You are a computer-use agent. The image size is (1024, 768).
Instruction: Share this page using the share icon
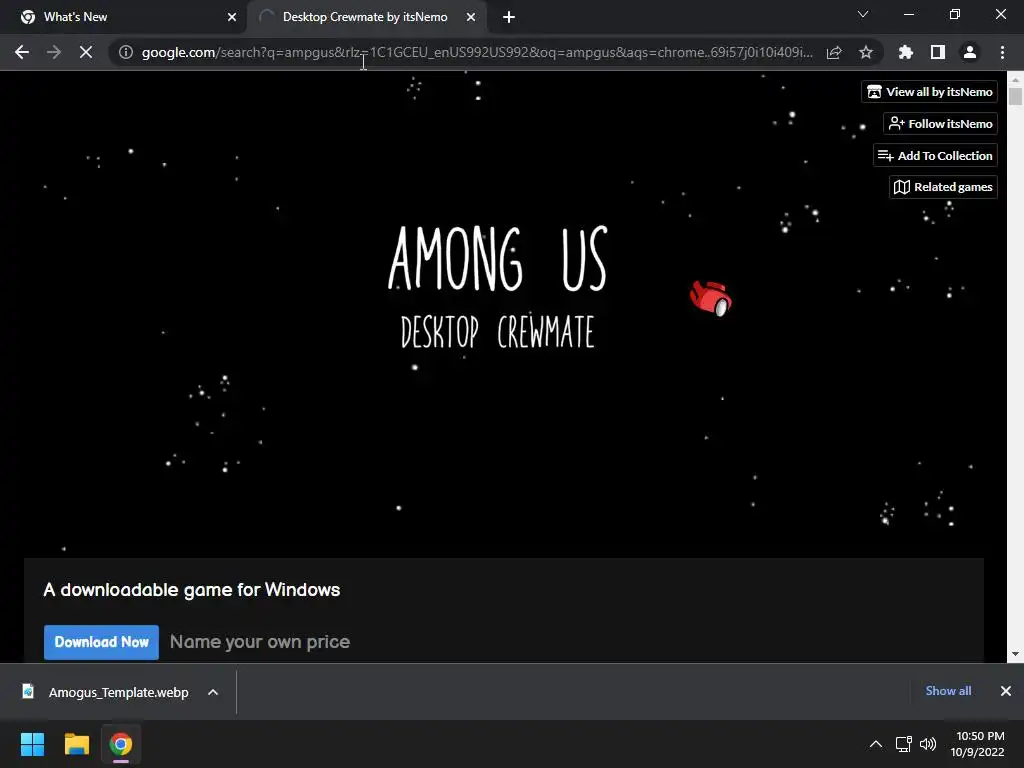pyautogui.click(x=834, y=52)
